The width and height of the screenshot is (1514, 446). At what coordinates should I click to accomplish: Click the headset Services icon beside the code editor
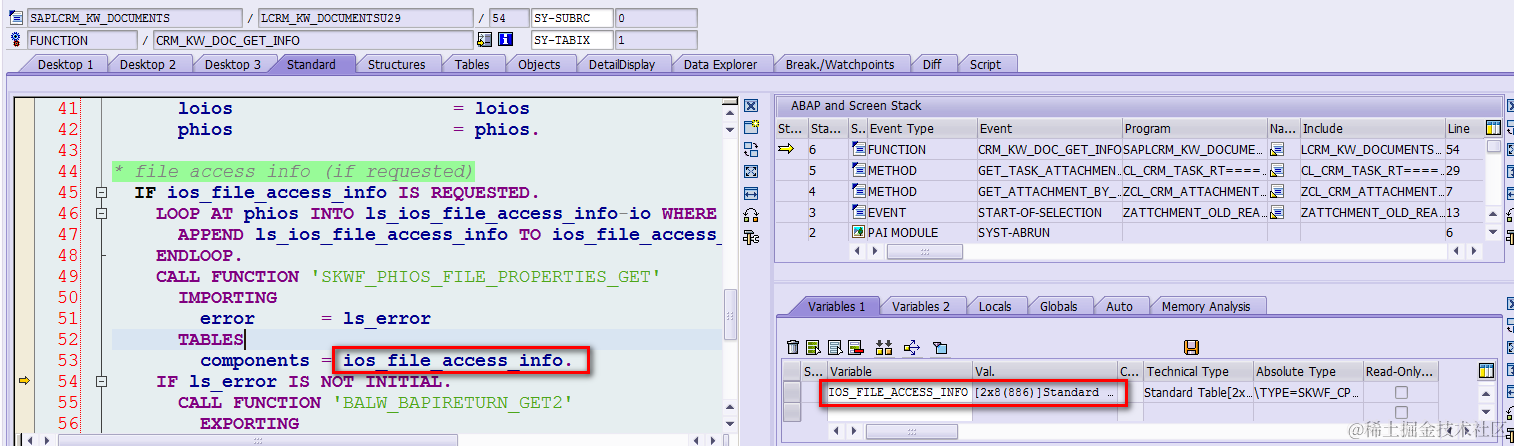pos(752,215)
